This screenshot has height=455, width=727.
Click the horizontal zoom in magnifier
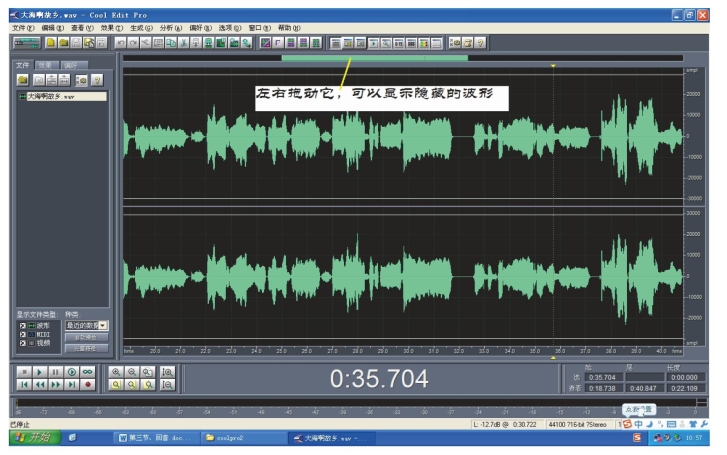[117, 371]
